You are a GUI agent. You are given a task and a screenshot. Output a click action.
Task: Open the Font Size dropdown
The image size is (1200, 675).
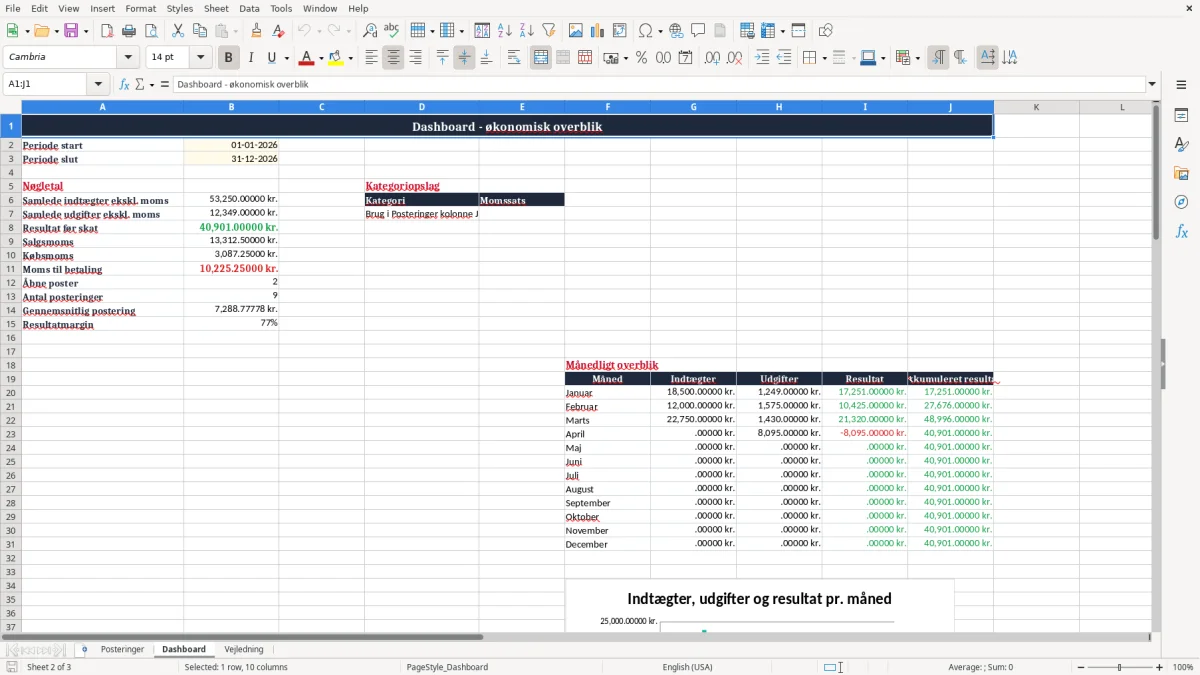coord(200,58)
